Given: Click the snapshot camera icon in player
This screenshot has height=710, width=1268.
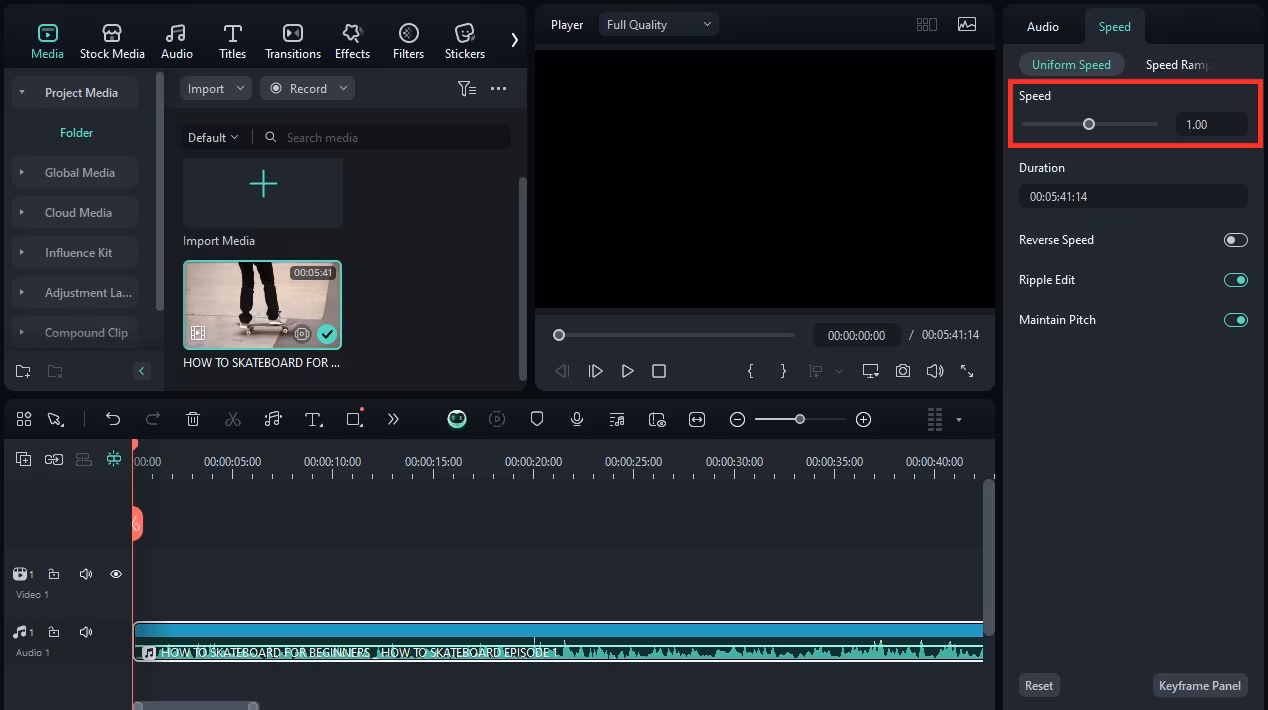Looking at the screenshot, I should (x=903, y=371).
